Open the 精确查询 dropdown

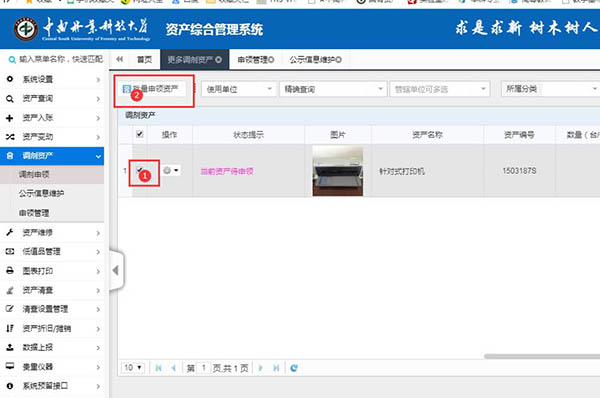pos(333,89)
